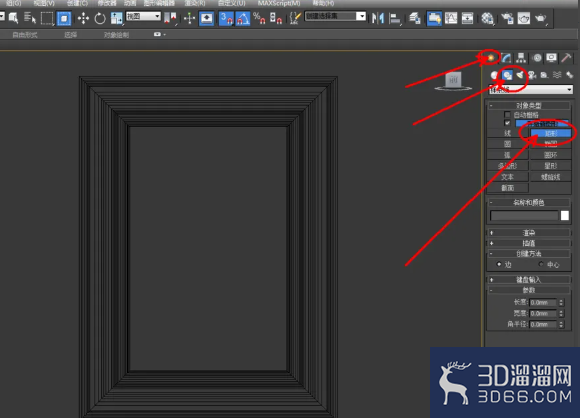Open the Material Editor
This screenshot has width=580, height=418.
pyautogui.click(x=488, y=18)
